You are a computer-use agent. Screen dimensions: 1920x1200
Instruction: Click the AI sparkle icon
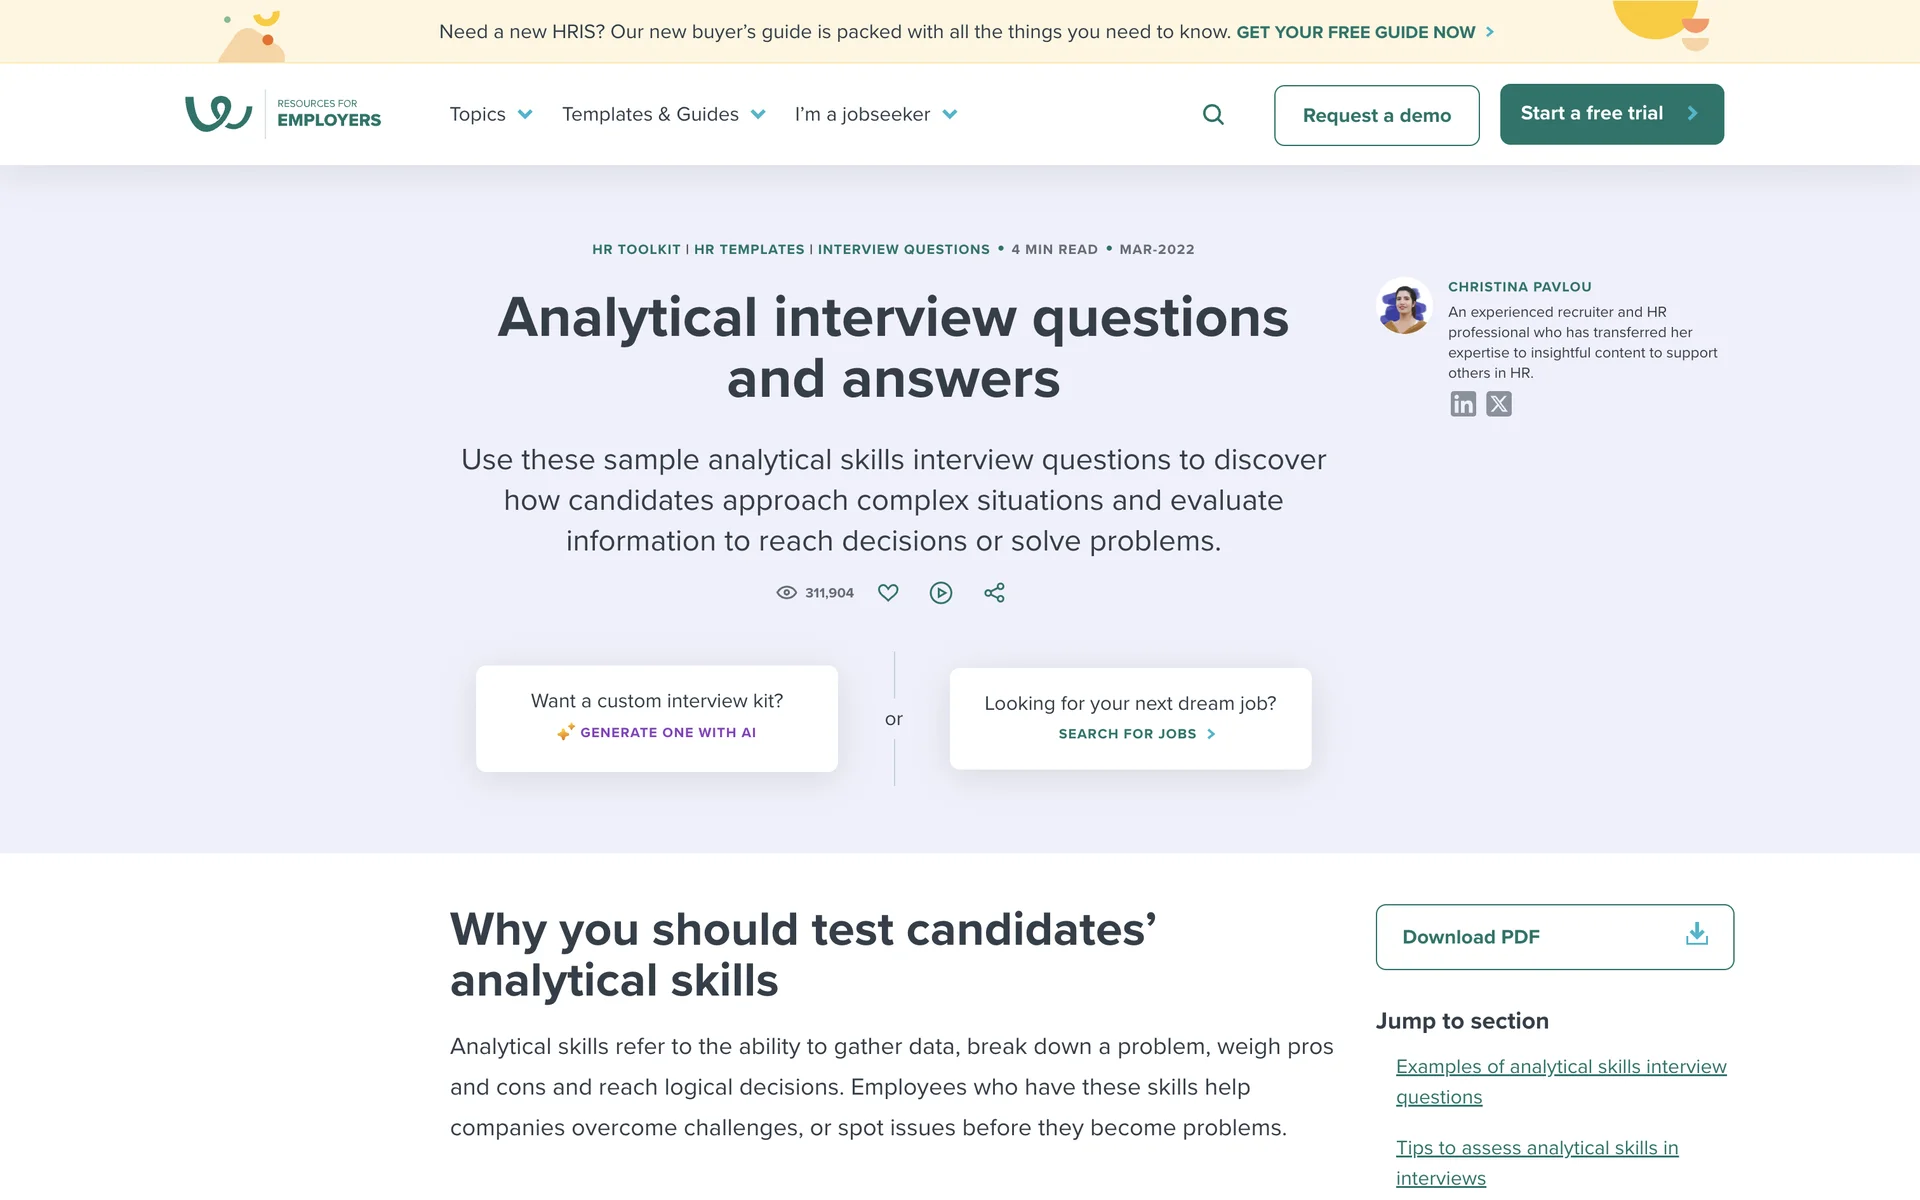566,733
